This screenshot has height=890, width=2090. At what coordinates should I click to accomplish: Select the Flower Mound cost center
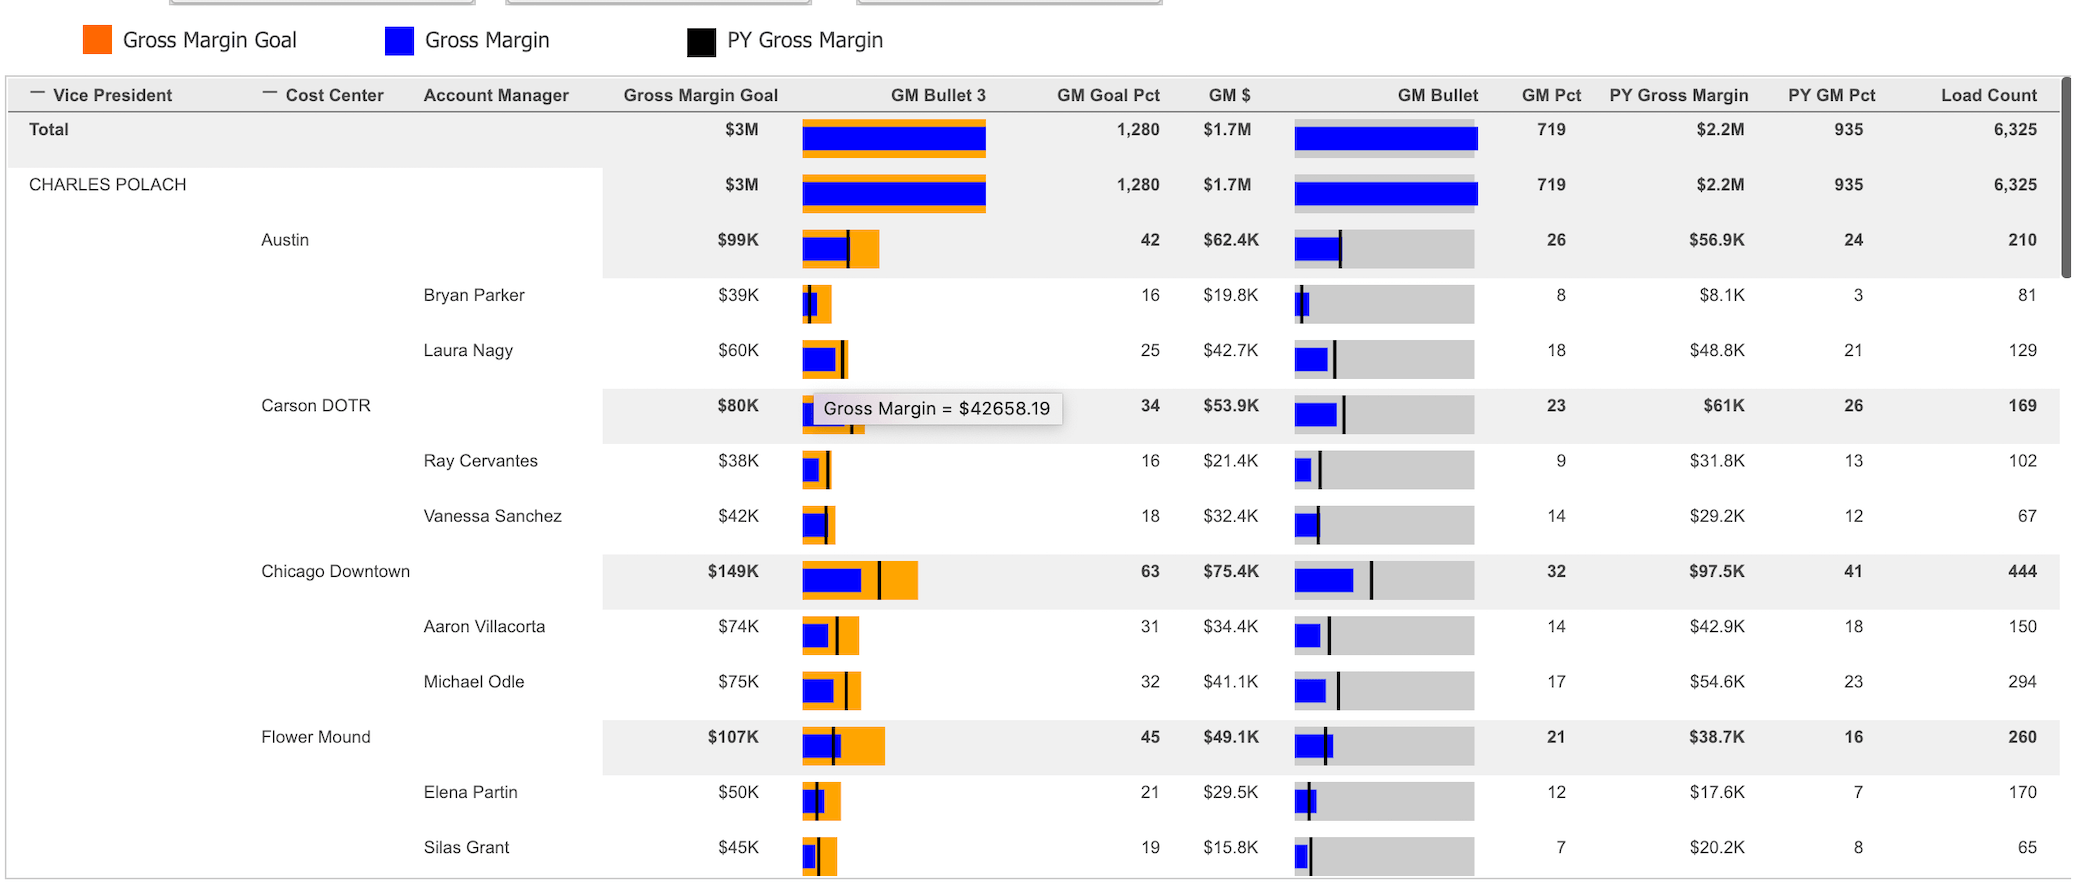point(315,737)
